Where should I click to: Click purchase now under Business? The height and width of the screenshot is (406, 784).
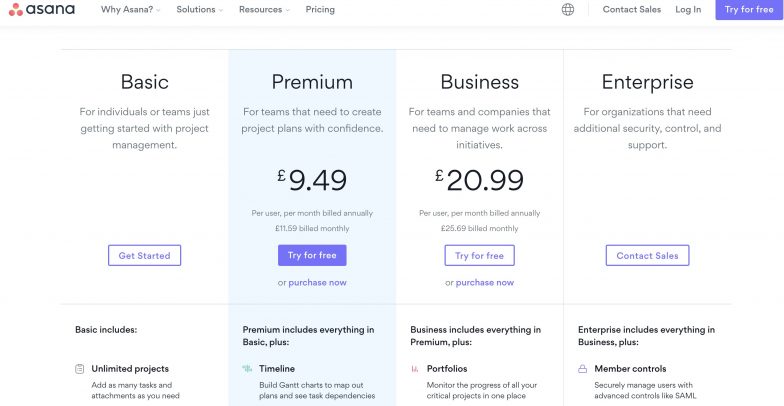485,282
